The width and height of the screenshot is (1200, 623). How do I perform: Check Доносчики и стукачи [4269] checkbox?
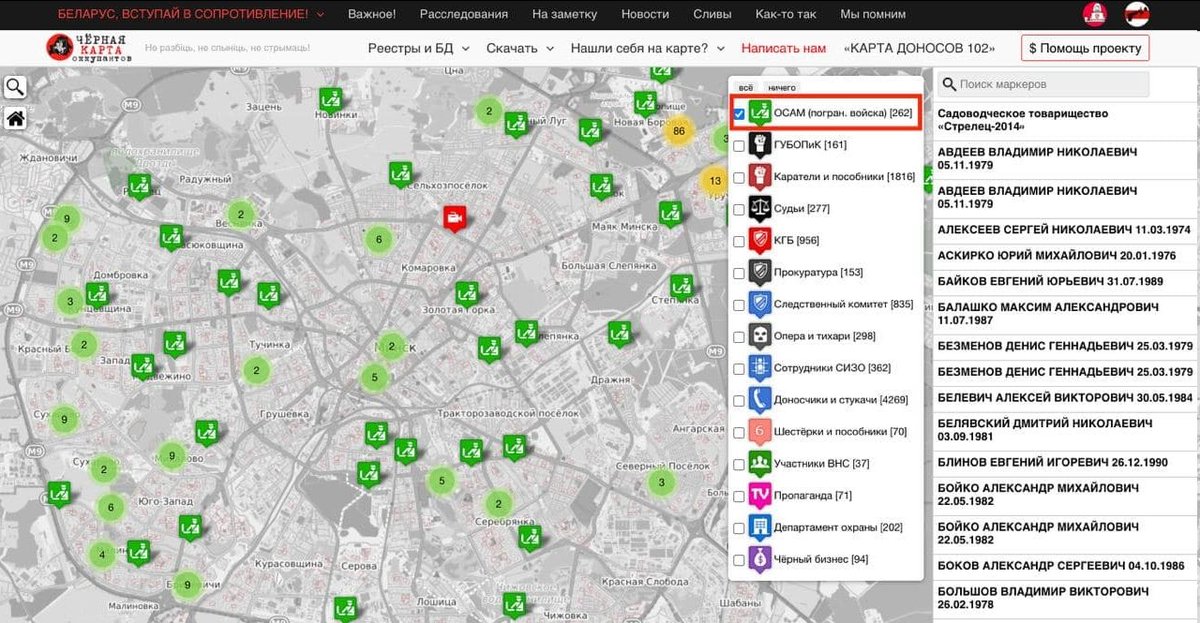pos(739,401)
